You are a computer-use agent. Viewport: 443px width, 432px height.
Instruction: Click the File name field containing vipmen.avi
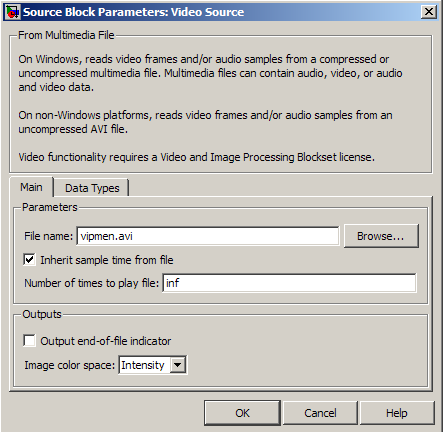tap(208, 236)
